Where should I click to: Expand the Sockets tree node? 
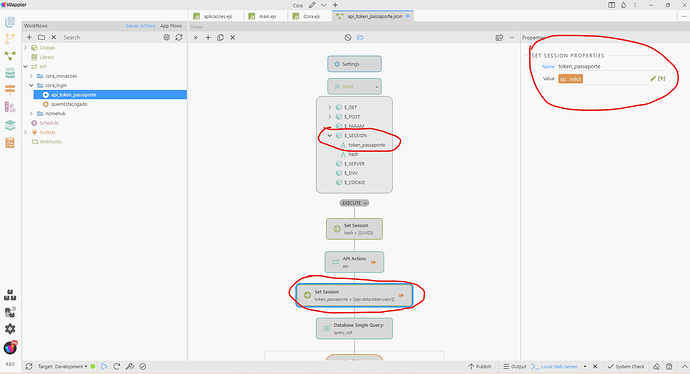click(x=26, y=132)
